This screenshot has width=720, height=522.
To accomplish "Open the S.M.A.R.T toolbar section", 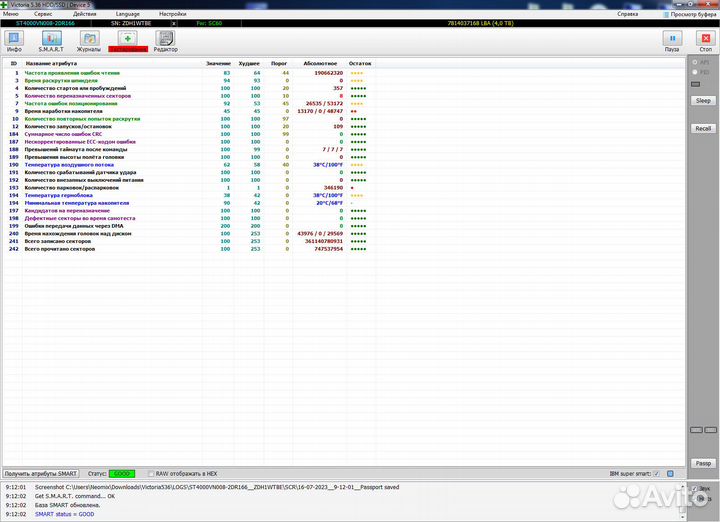I will [x=51, y=41].
